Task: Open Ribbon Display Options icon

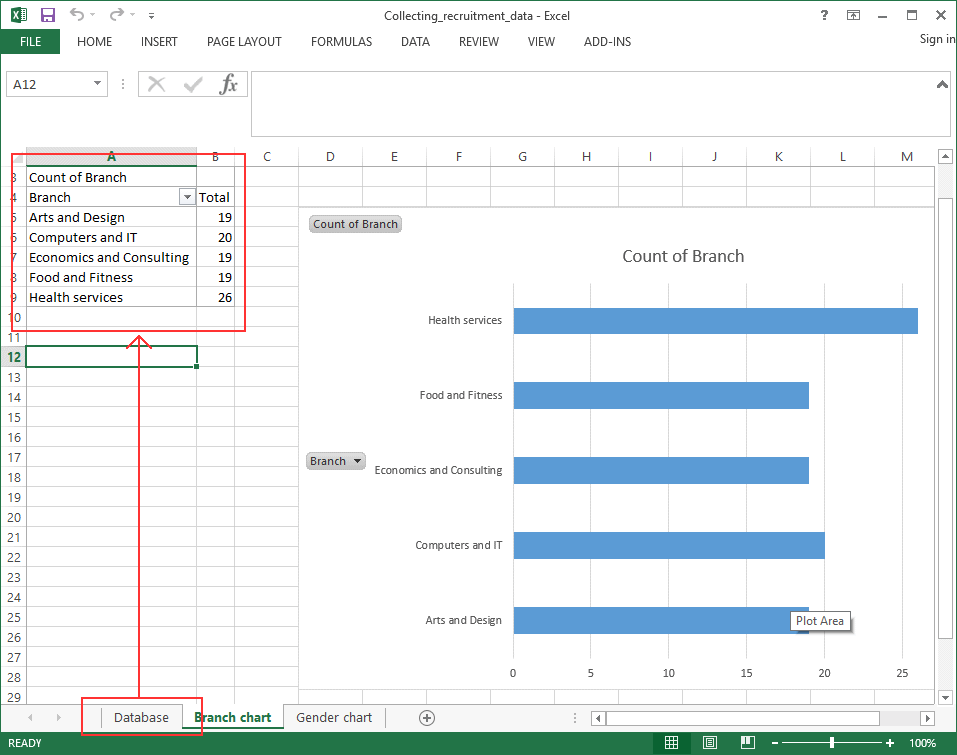Action: (853, 15)
